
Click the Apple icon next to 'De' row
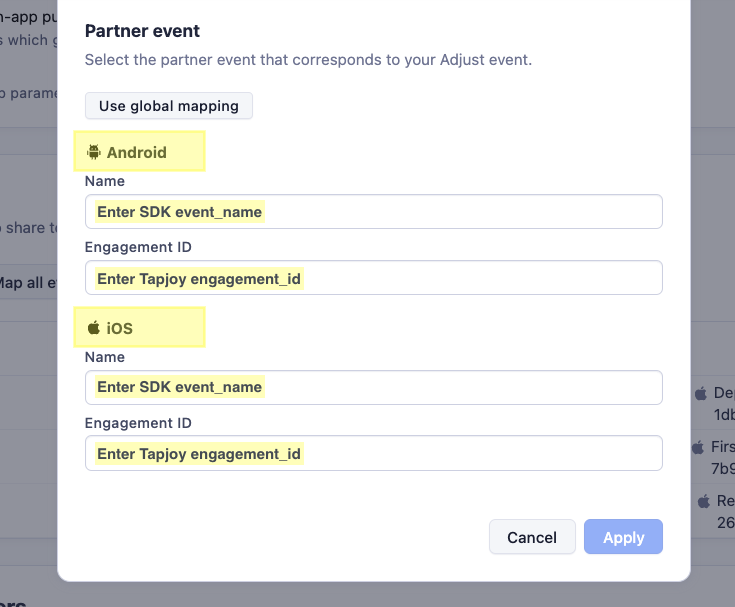[701, 393]
